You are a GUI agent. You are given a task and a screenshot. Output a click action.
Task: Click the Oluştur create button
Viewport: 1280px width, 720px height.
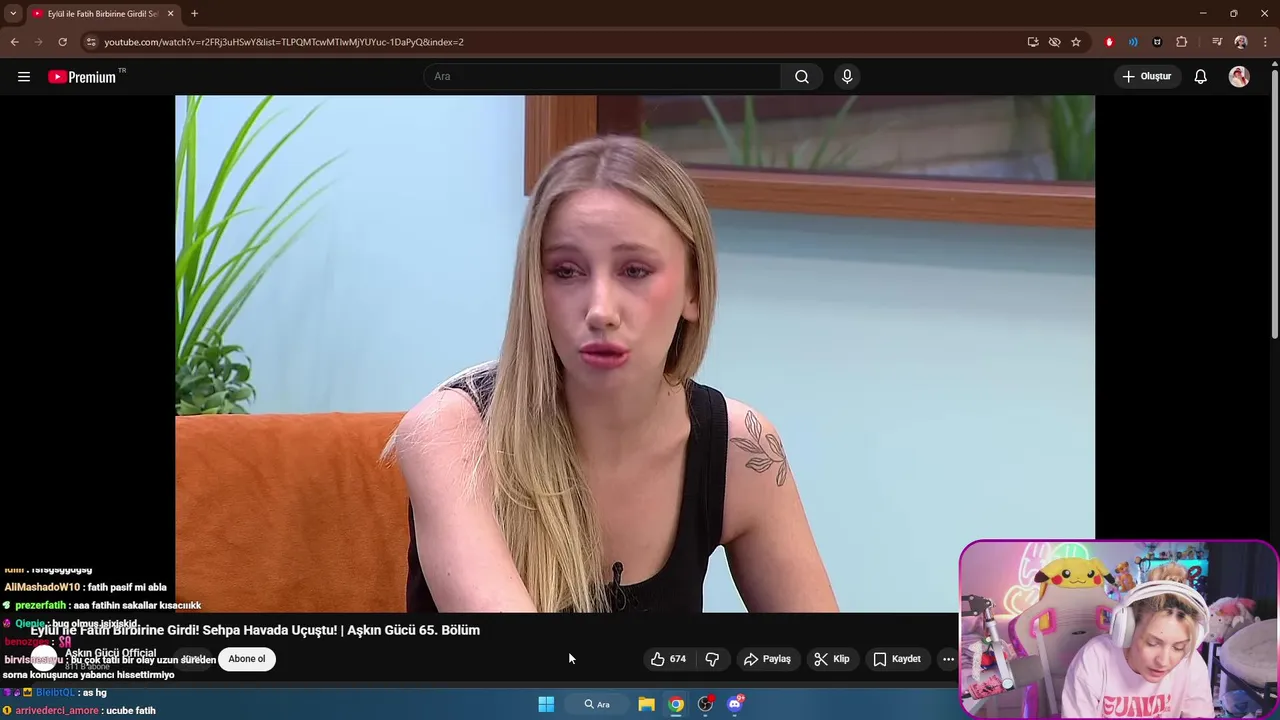[x=1146, y=77]
